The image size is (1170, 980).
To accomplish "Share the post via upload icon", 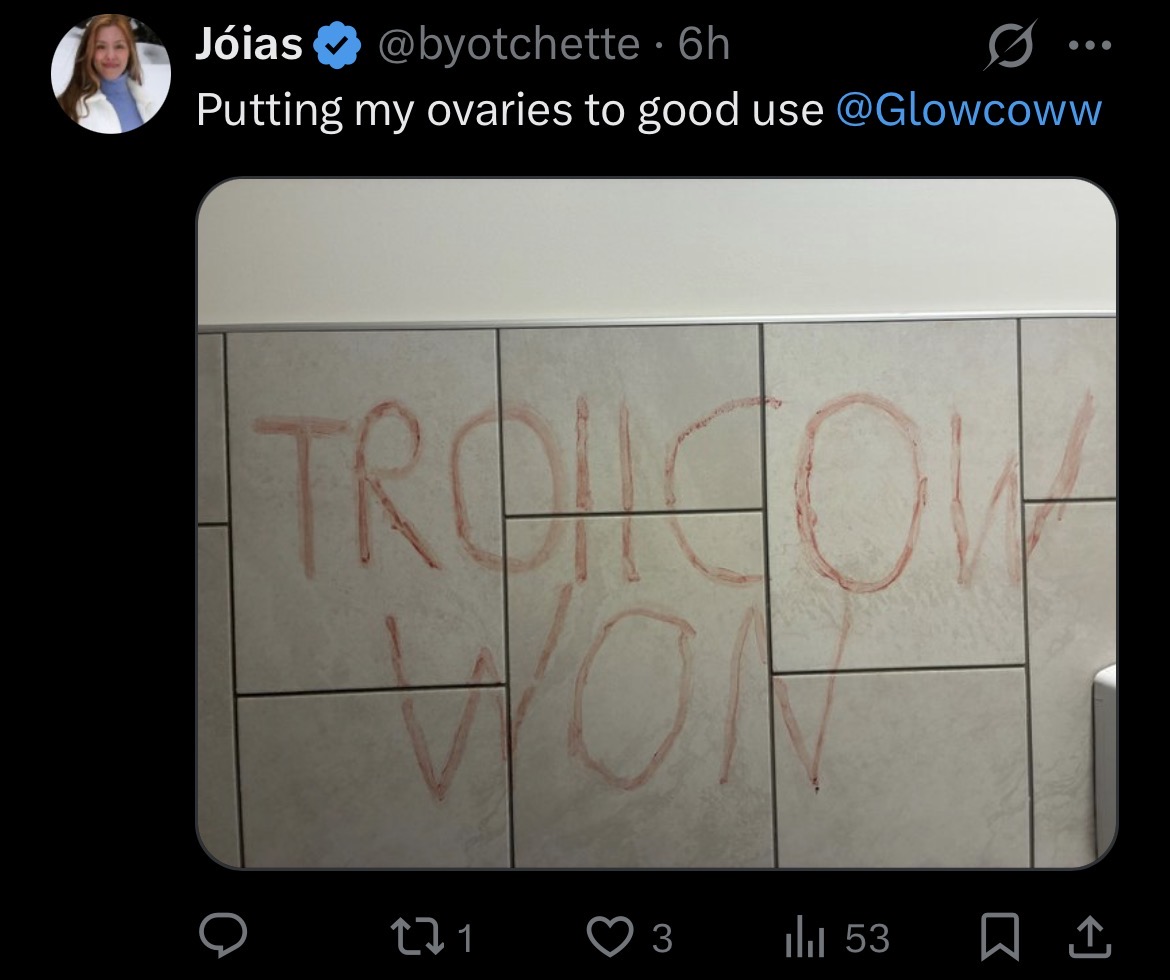I will [1089, 937].
